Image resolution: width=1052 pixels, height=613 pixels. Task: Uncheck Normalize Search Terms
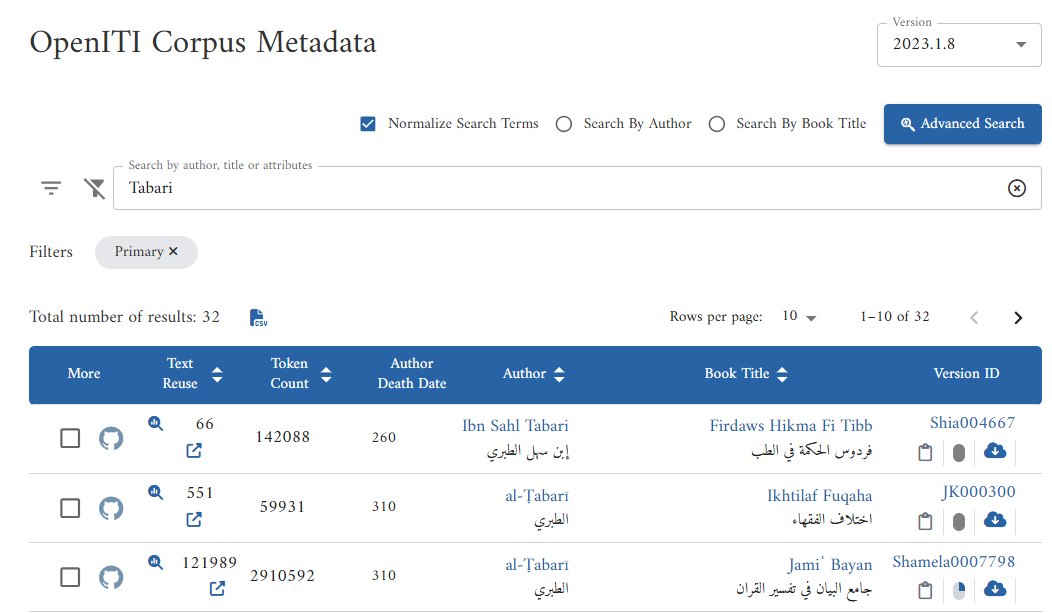367,123
